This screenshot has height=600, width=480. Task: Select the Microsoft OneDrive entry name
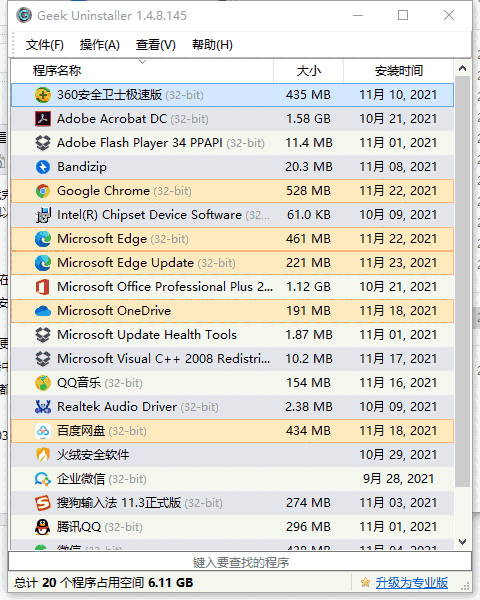[x=114, y=311]
